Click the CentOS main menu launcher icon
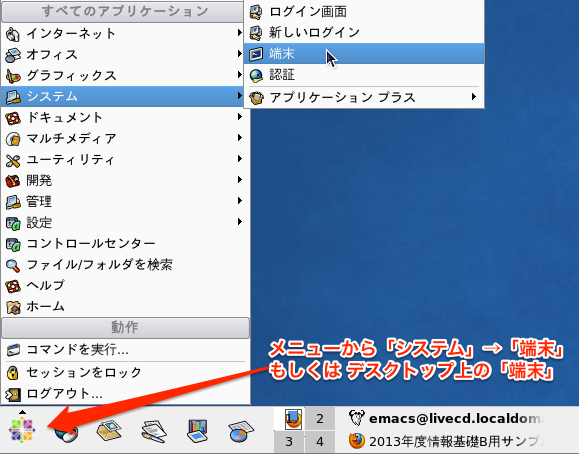Viewport: 579px width, 454px height. click(x=22, y=429)
